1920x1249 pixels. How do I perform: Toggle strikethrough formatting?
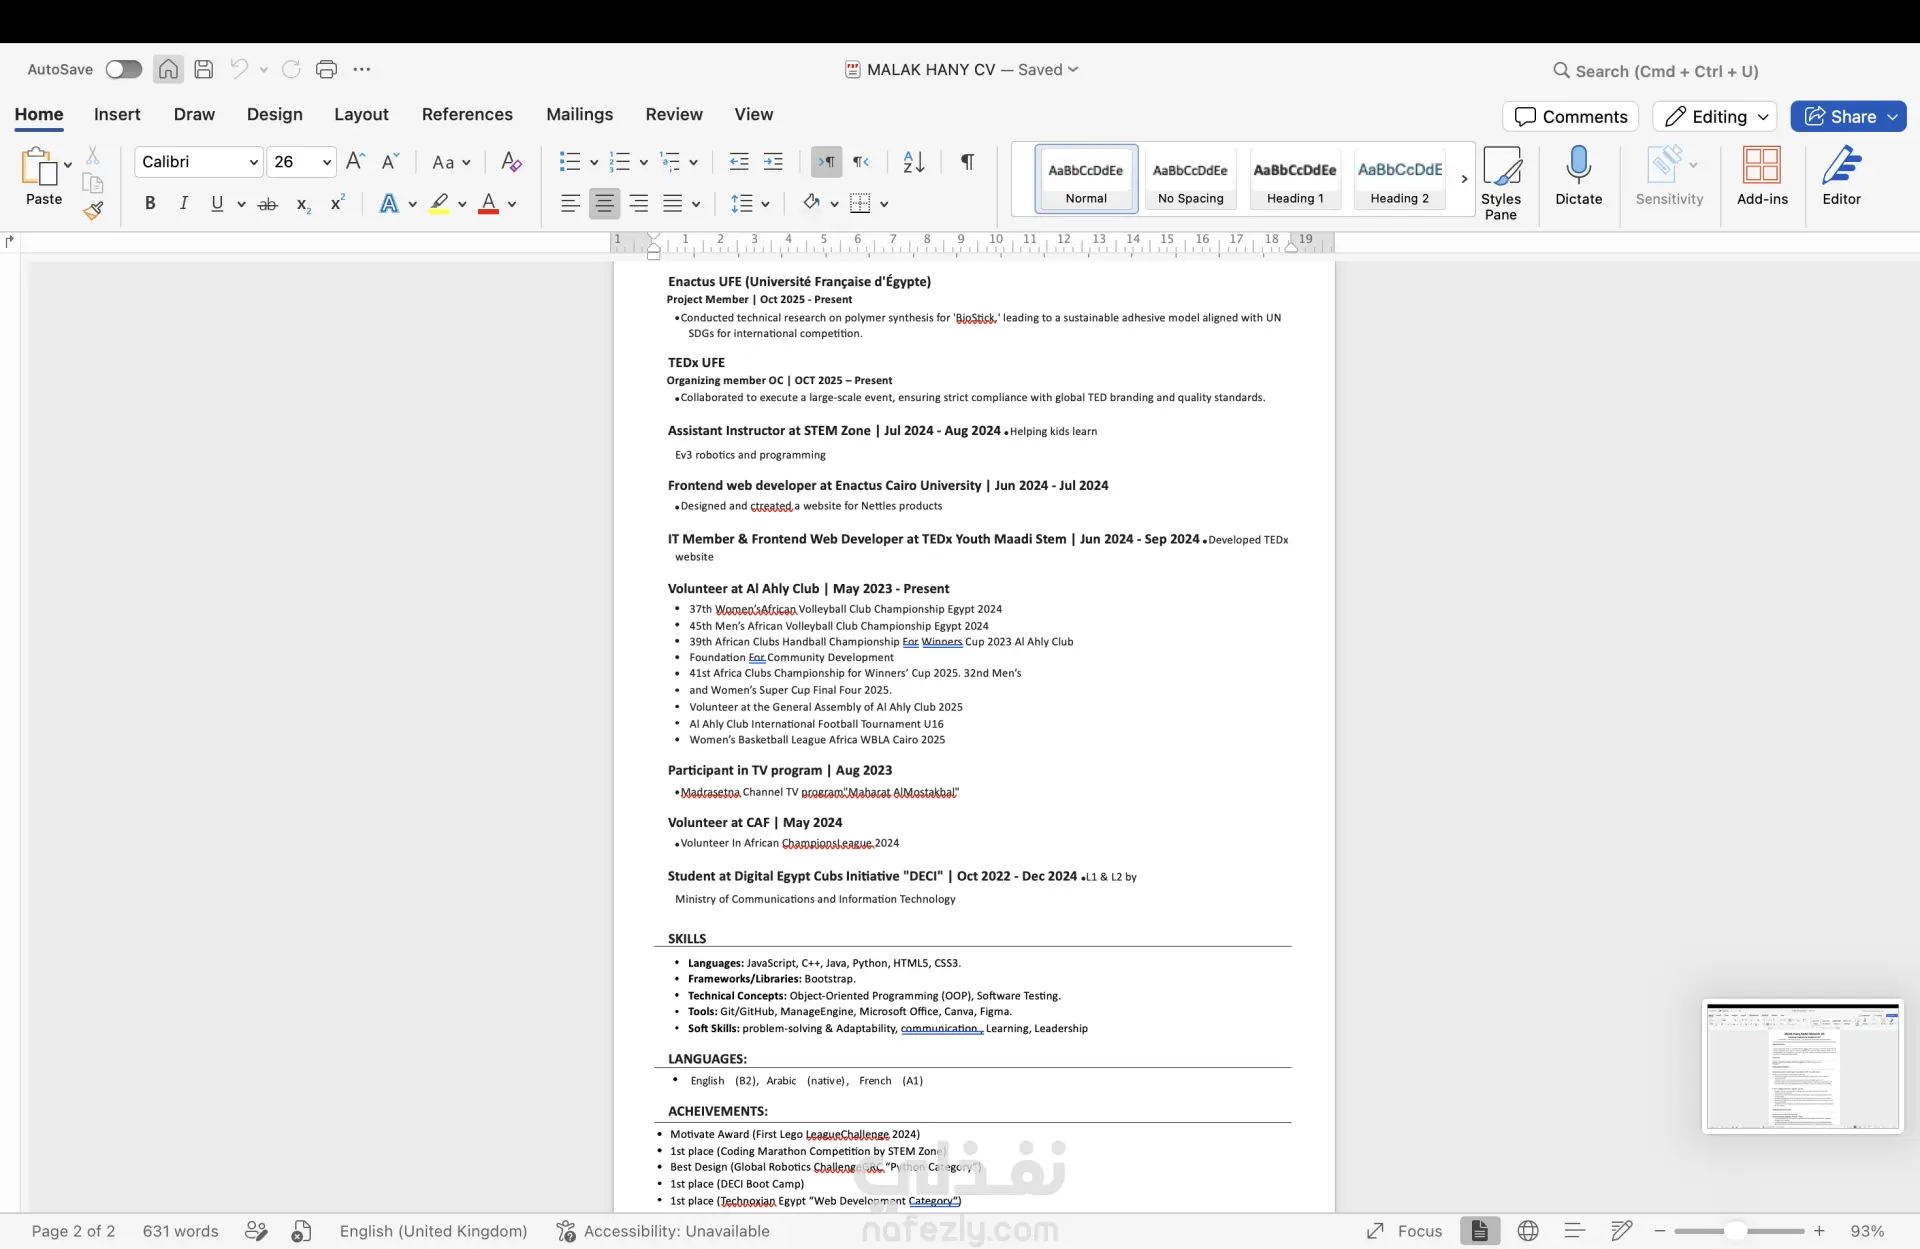tap(267, 204)
